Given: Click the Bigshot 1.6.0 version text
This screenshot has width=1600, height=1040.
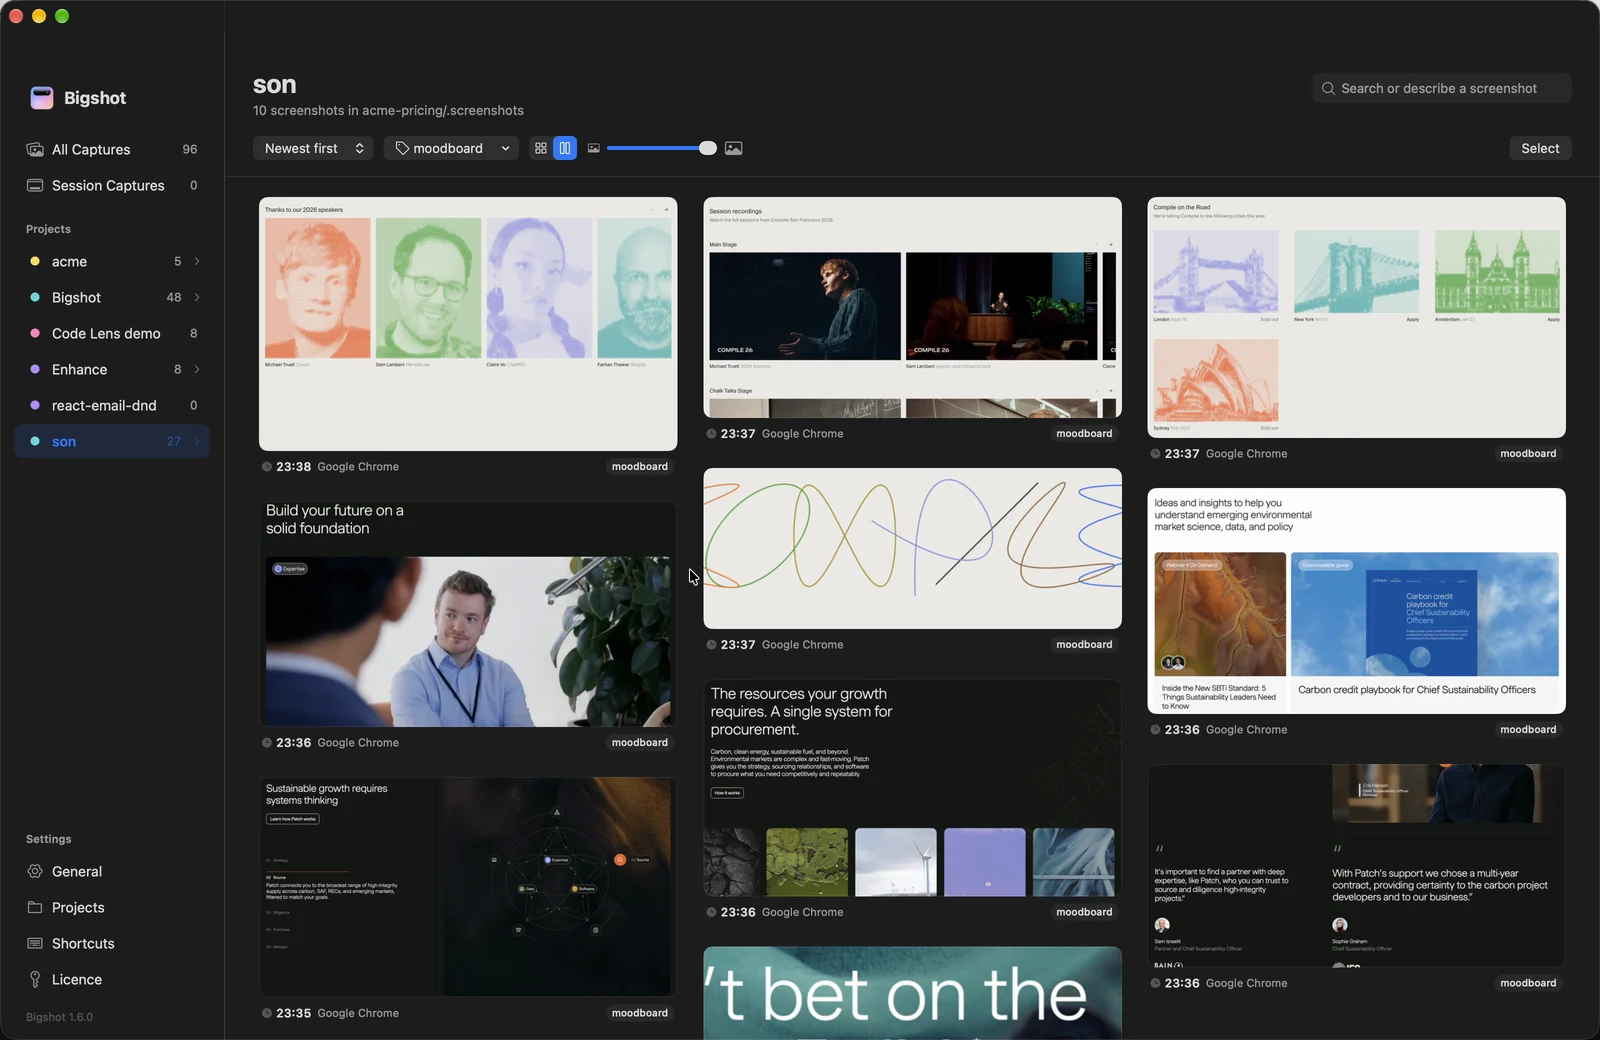Looking at the screenshot, I should [x=59, y=1017].
